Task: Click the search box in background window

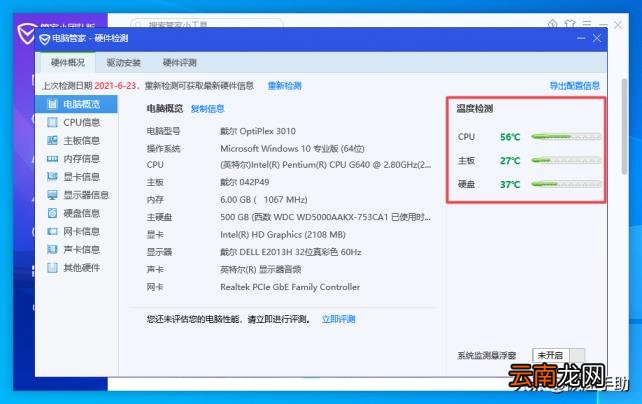Action: tap(207, 24)
